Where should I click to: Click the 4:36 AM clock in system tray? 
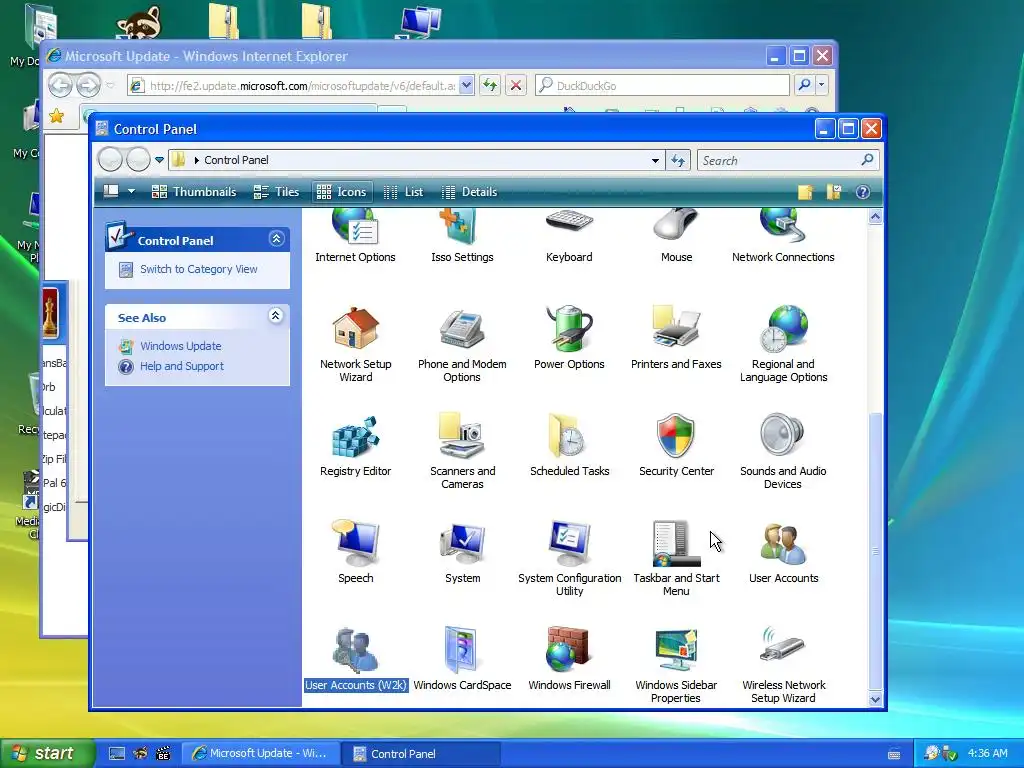tap(987, 754)
